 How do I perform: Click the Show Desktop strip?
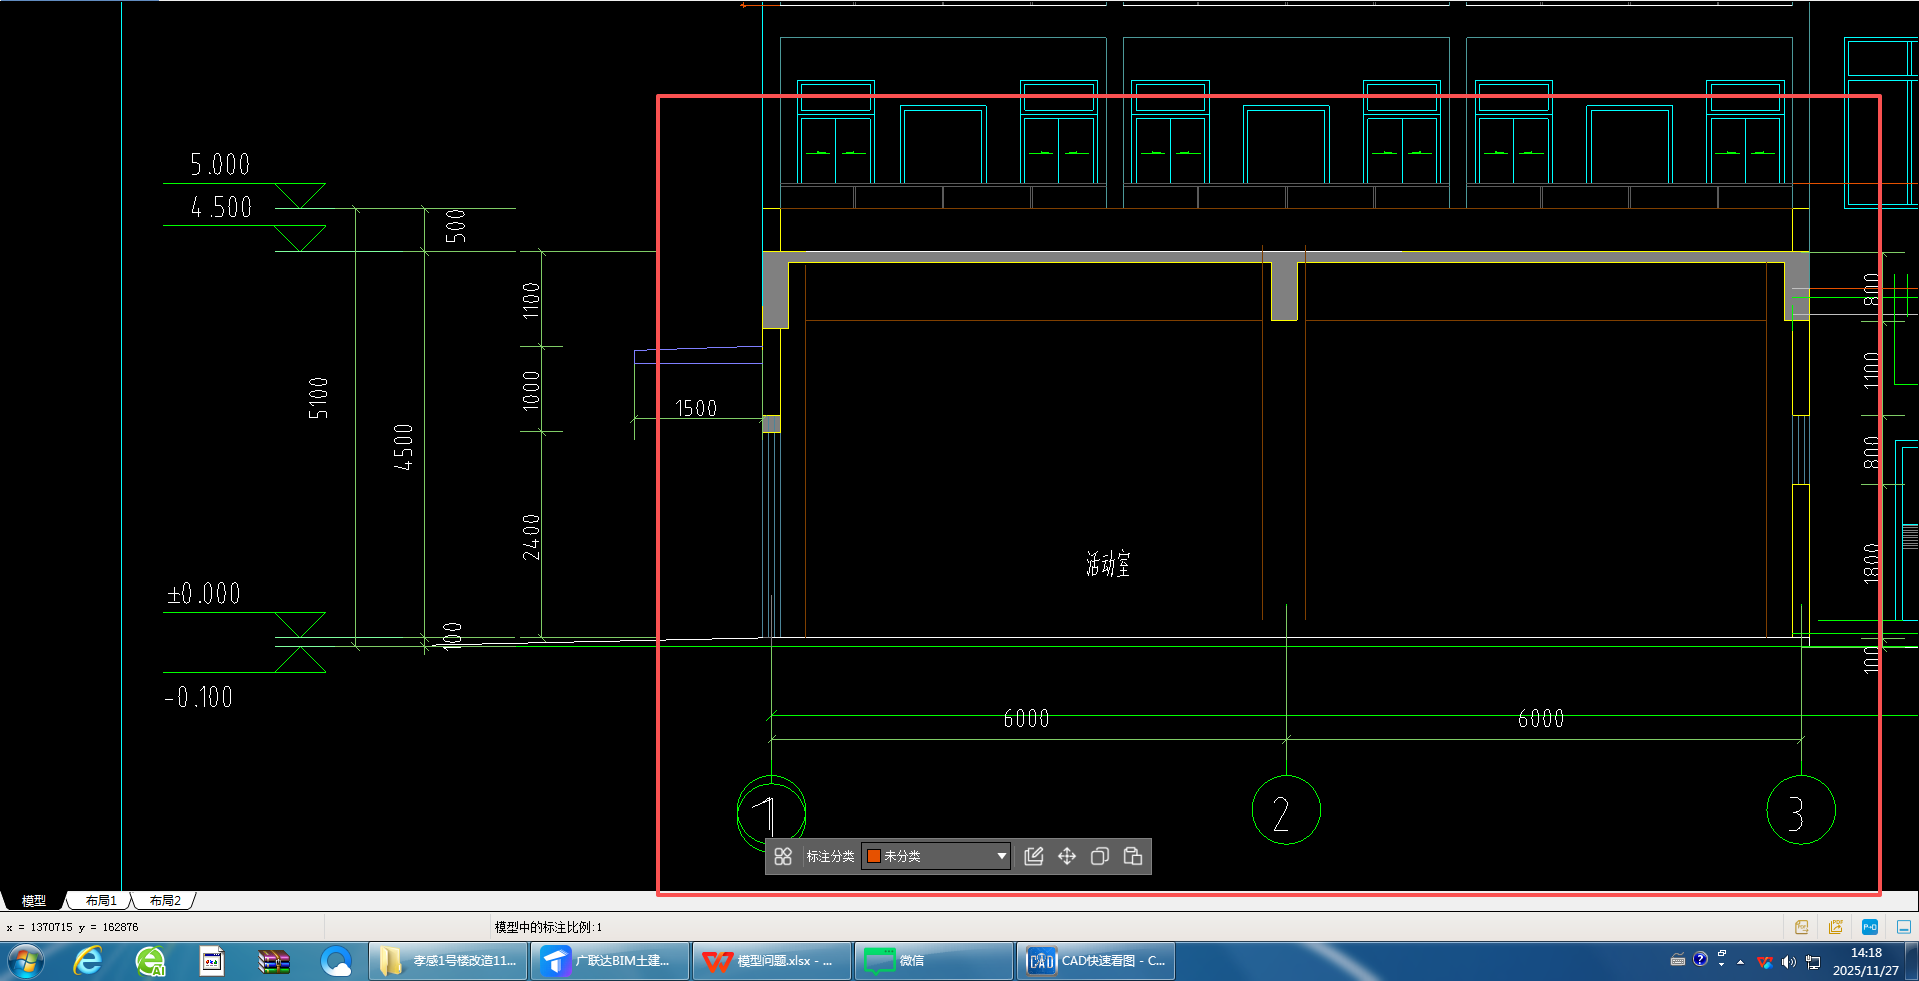pos(1912,962)
